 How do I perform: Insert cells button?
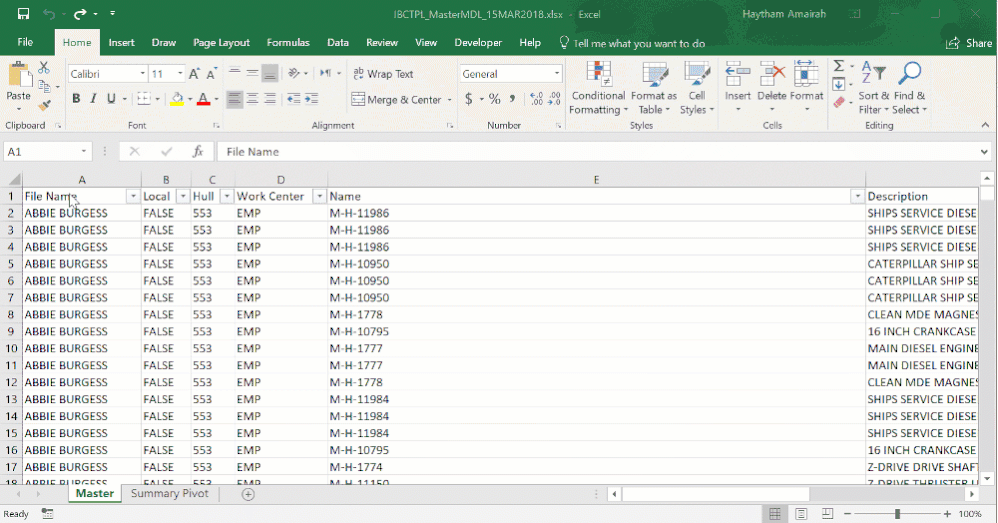pyautogui.click(x=738, y=88)
